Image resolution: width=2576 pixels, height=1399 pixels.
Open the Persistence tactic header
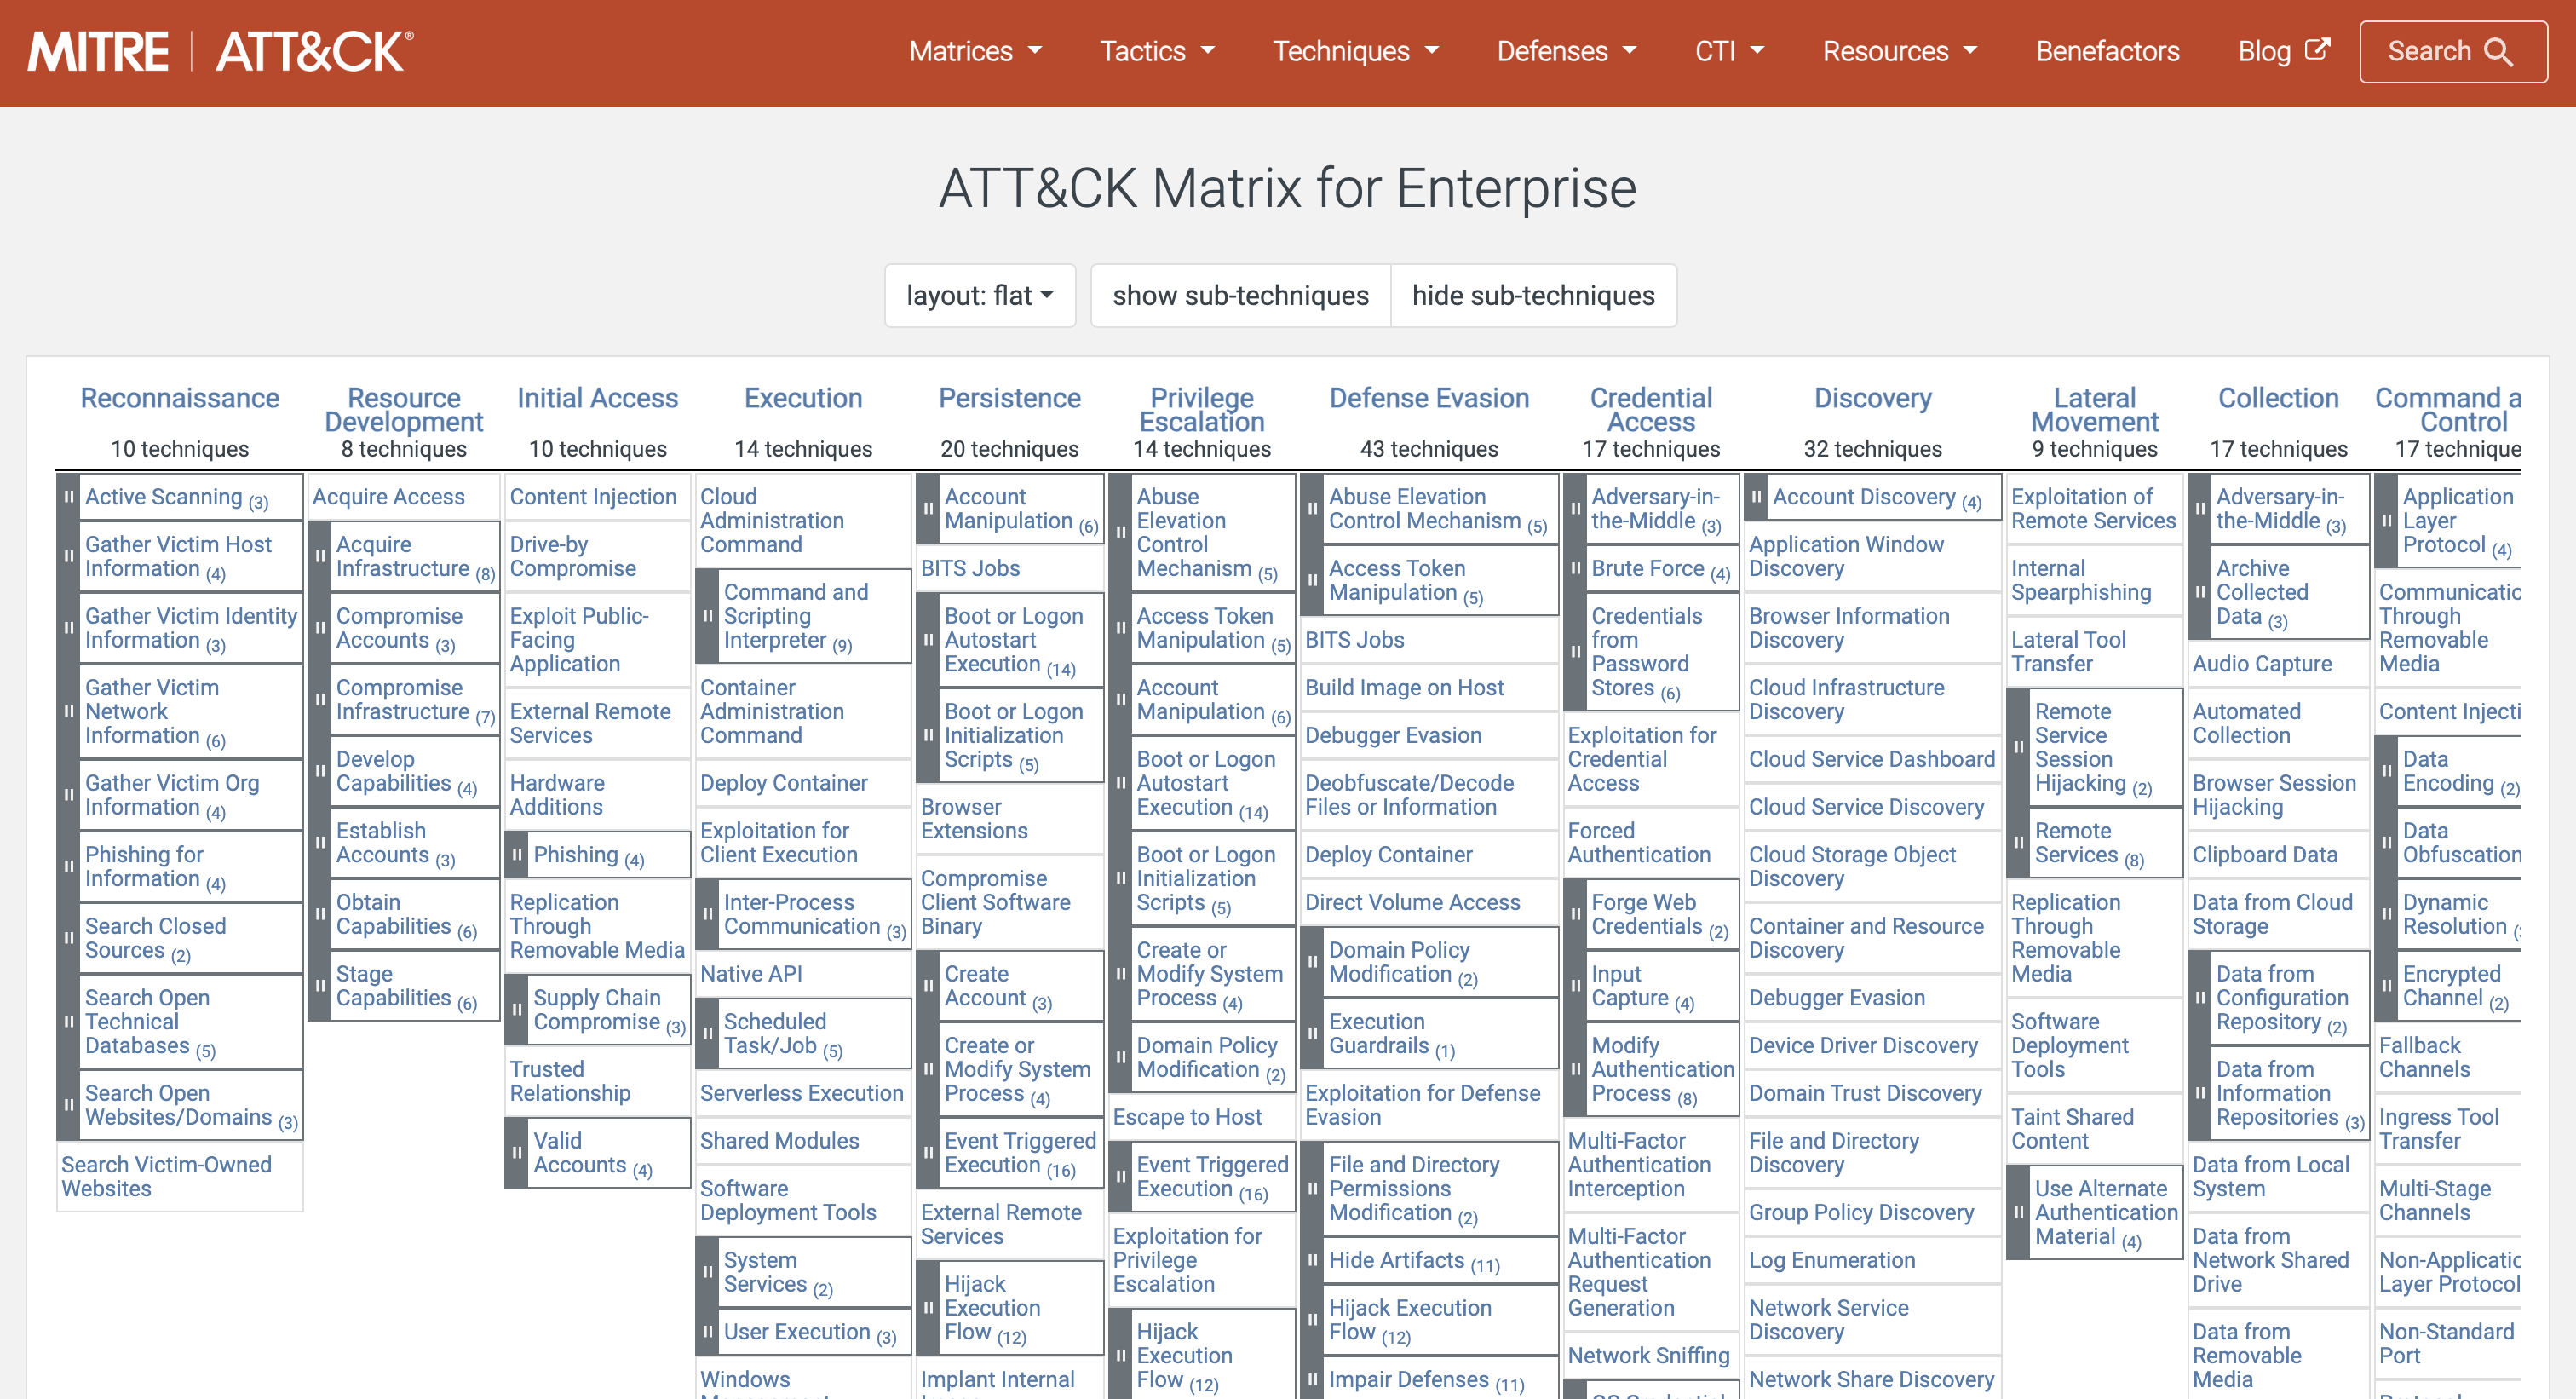[x=1009, y=398]
